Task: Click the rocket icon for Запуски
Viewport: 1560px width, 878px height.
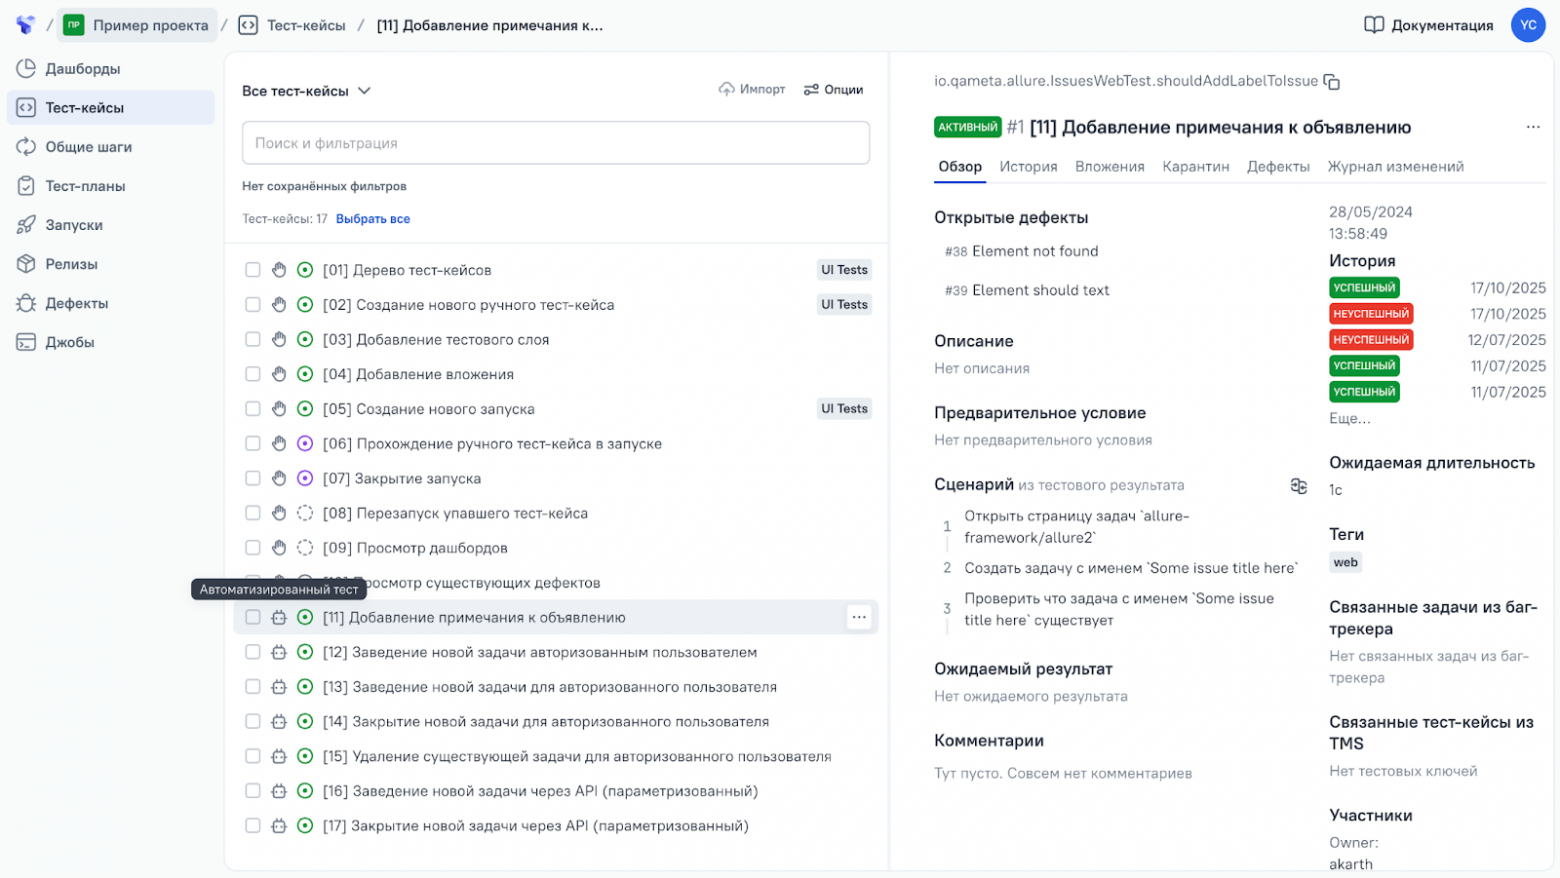Action: coord(26,225)
